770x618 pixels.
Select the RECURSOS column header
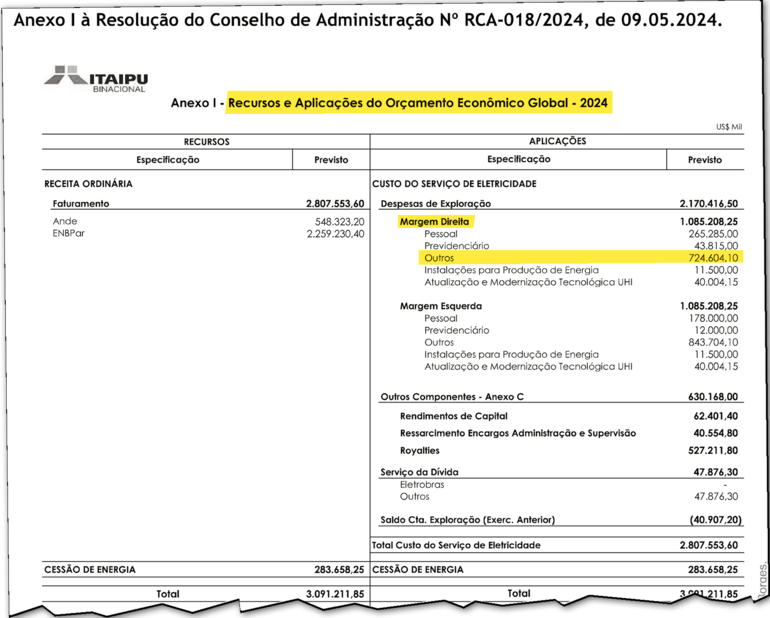click(206, 141)
